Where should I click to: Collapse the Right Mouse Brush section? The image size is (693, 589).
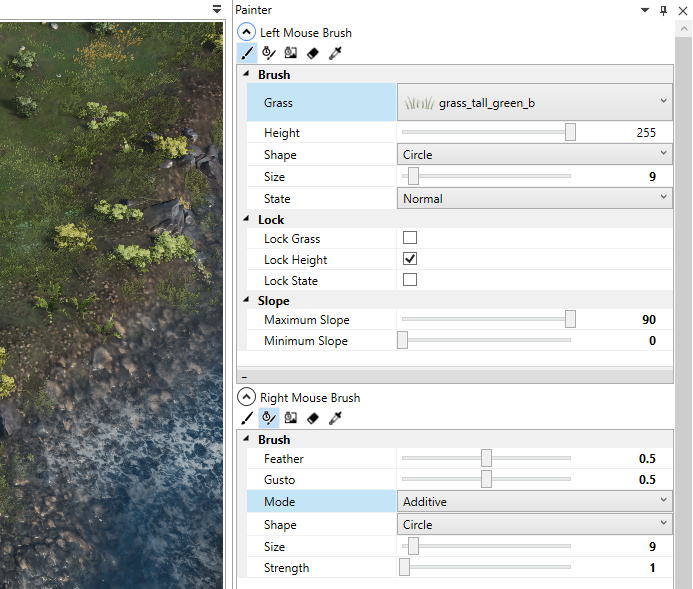pyautogui.click(x=246, y=397)
